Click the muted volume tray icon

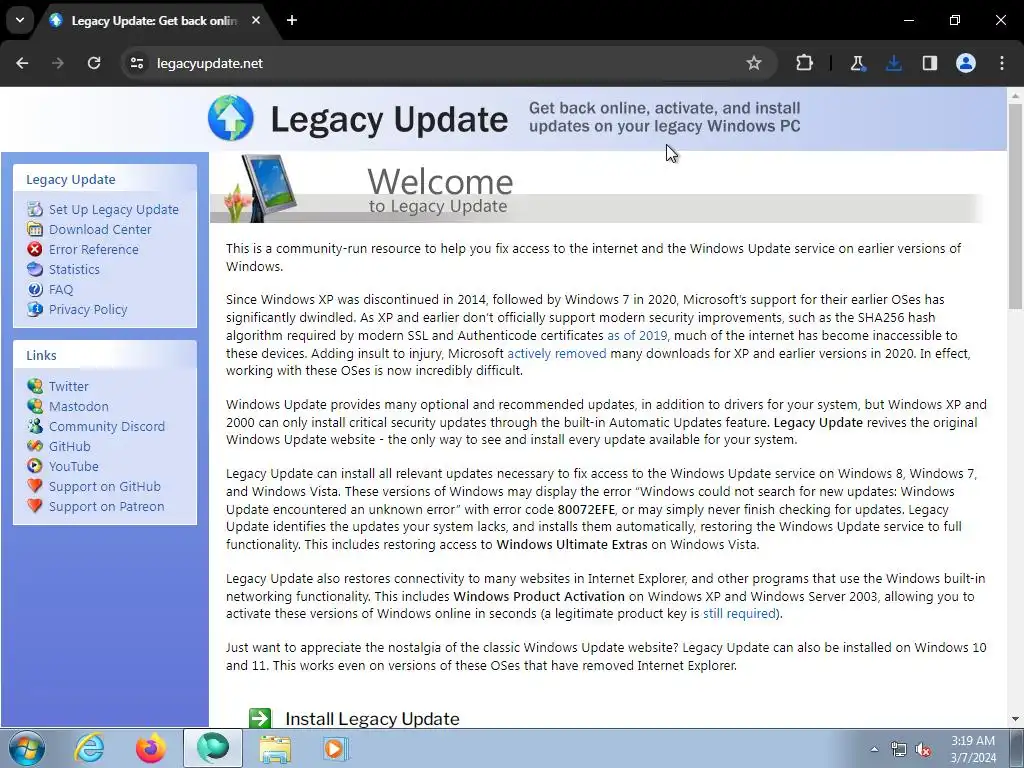pyautogui.click(x=923, y=750)
